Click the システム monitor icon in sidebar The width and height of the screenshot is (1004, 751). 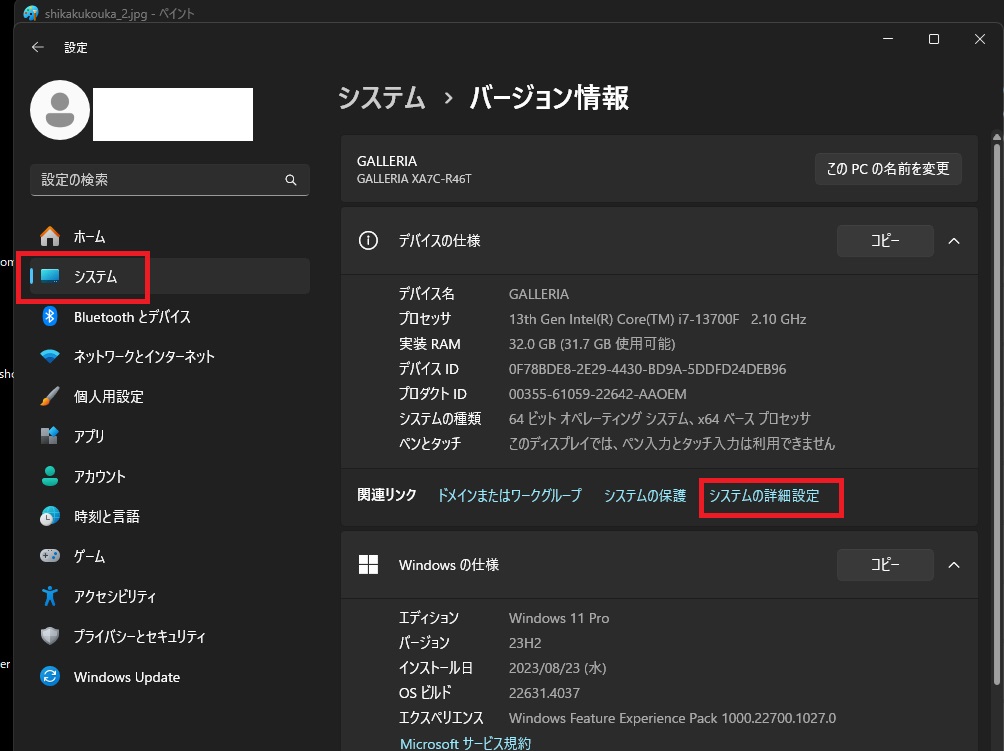pyautogui.click(x=50, y=276)
